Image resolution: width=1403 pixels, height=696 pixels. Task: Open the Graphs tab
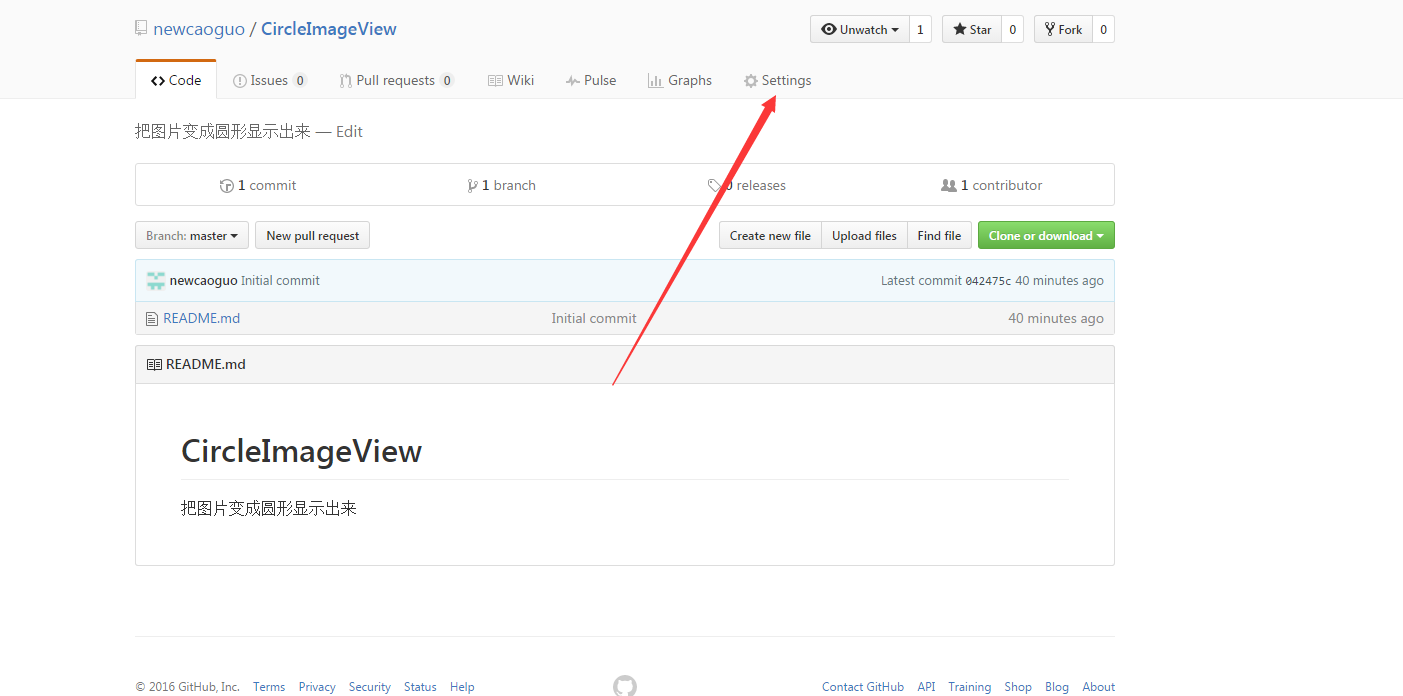(x=680, y=81)
